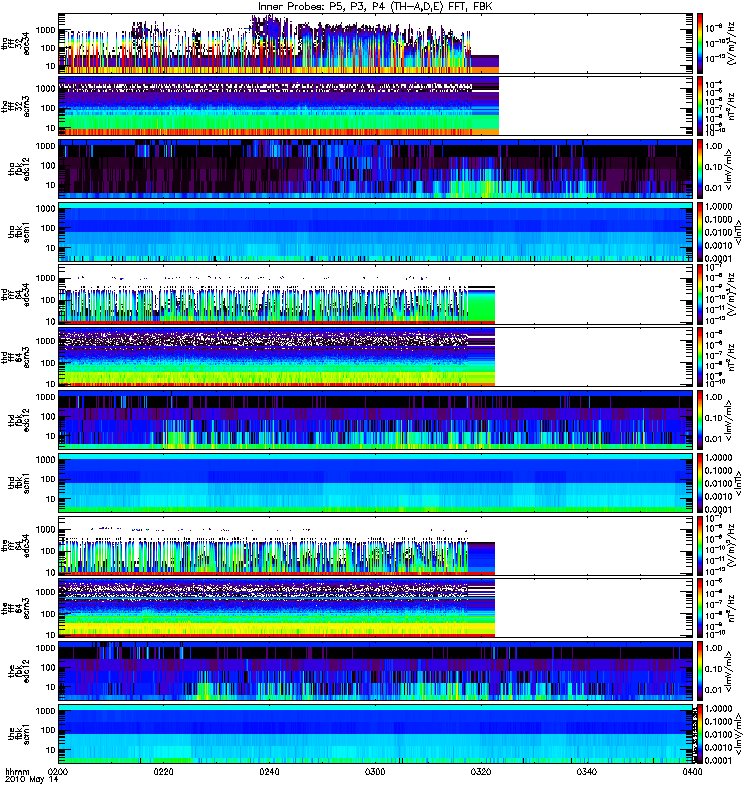Select the tha fff 32 edc34 spectrogram panel
The image size is (750, 800).
376,43
